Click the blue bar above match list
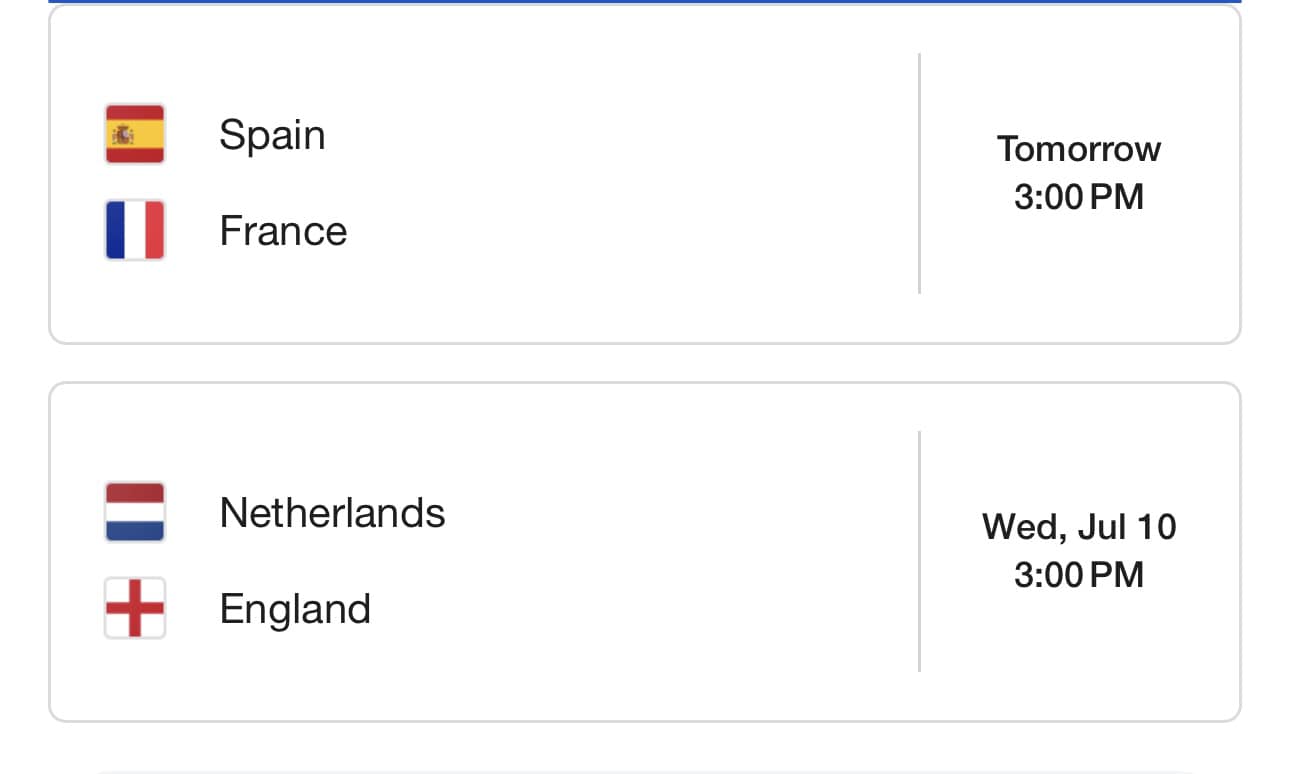The width and height of the screenshot is (1290, 774). pos(645,1)
